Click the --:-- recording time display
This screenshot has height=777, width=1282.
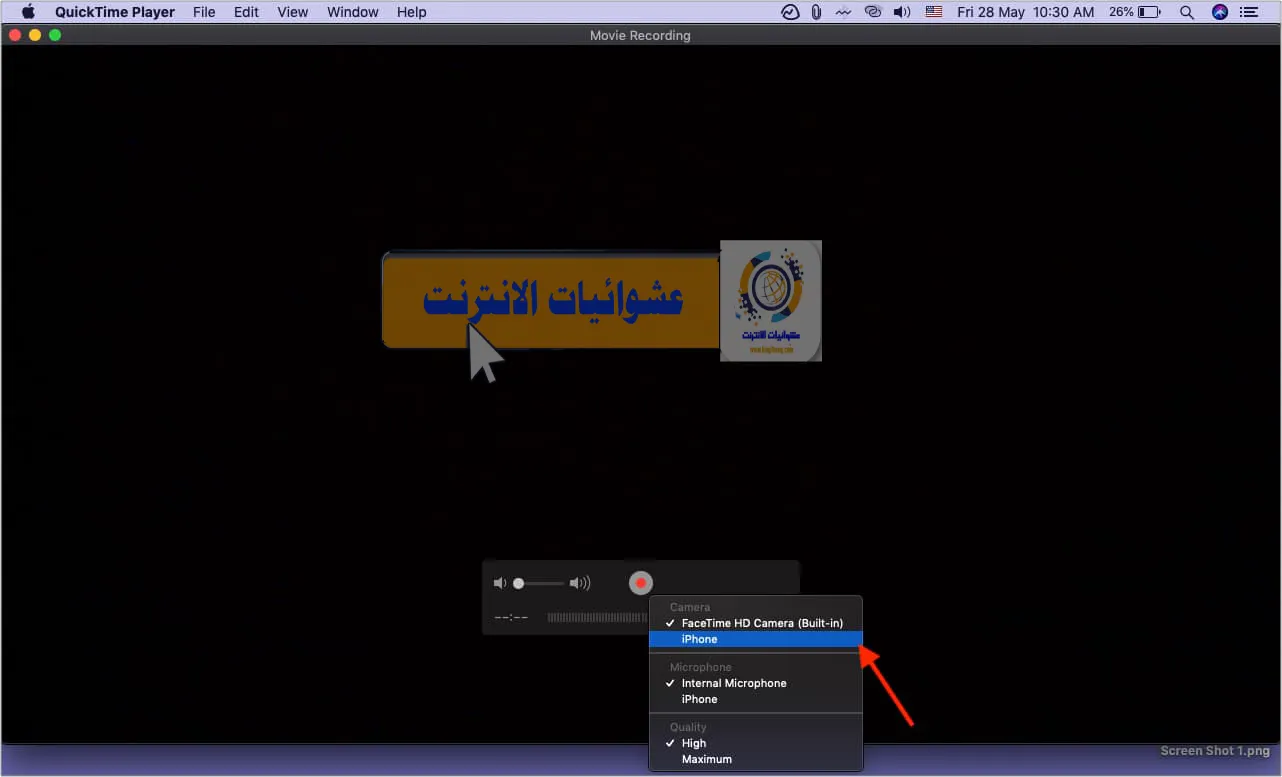[x=511, y=617]
